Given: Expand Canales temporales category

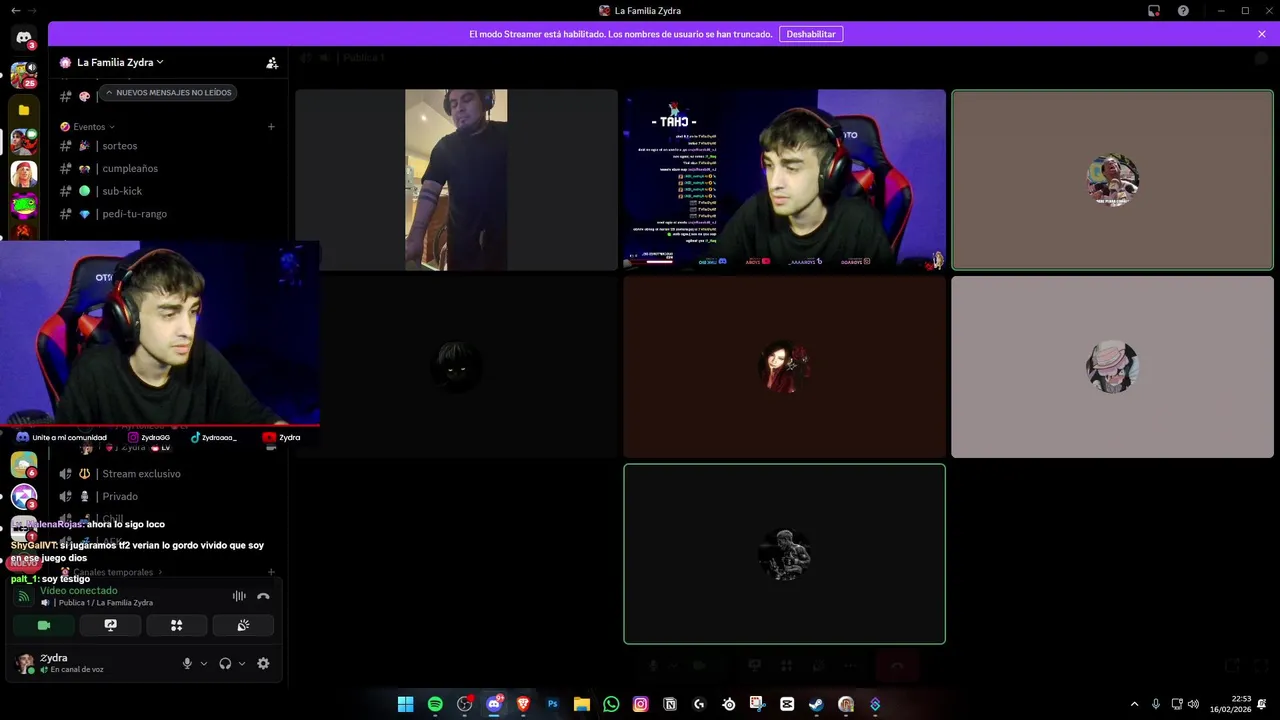Looking at the screenshot, I should tap(113, 572).
